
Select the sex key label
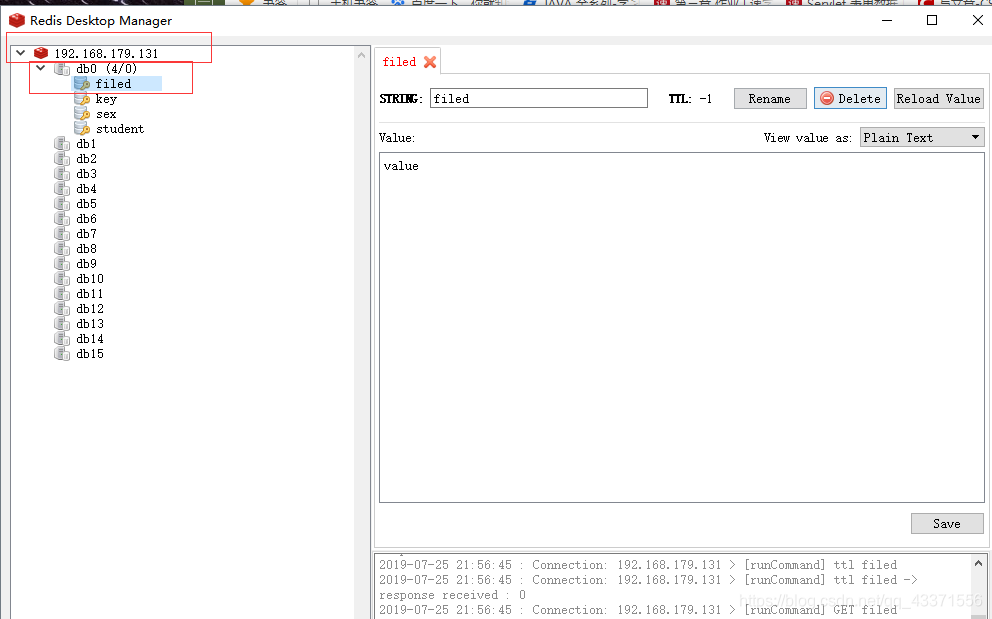point(106,114)
